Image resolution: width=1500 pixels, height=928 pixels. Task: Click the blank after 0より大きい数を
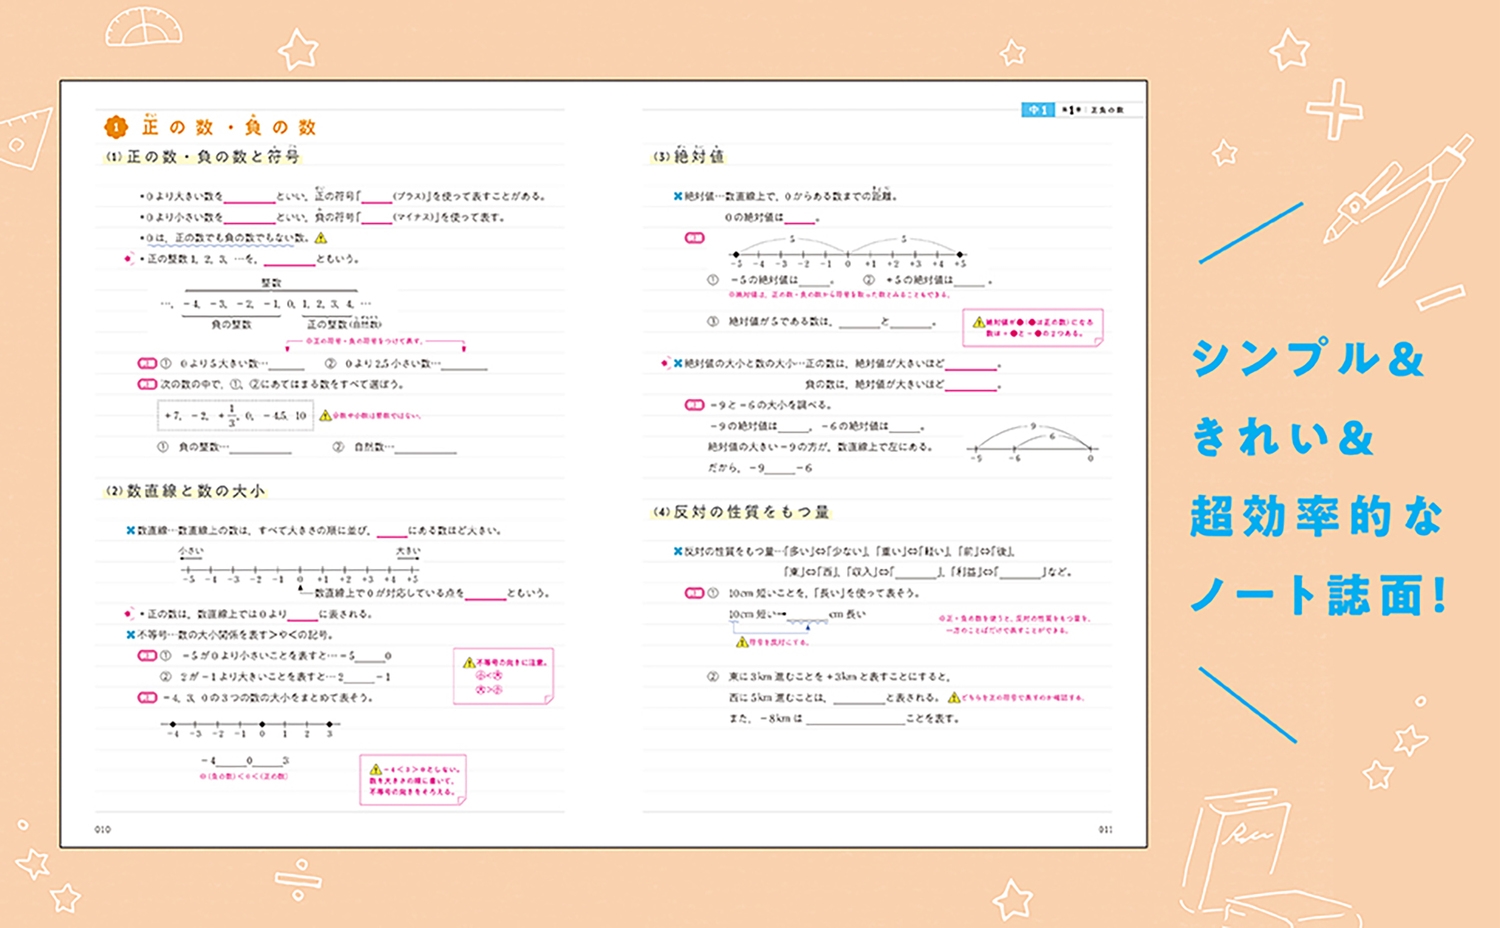click(x=249, y=197)
